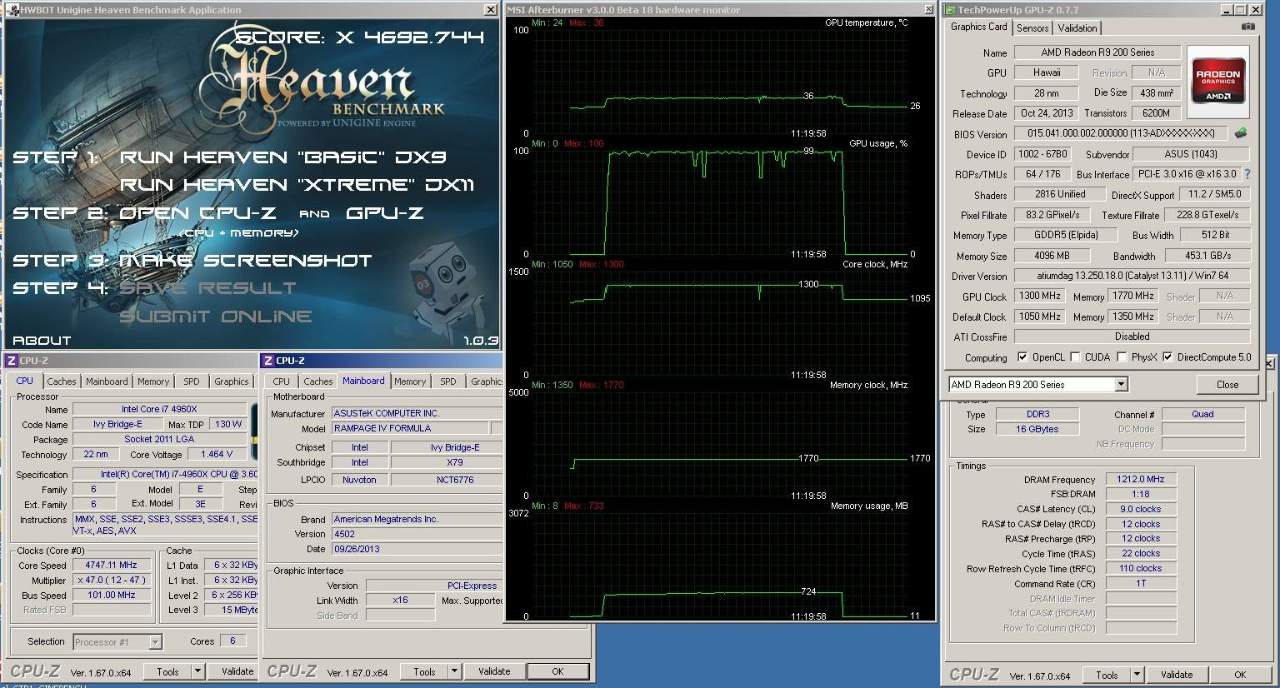1280x688 pixels.
Task: Click the About link in Heaven app
Action: tap(40, 340)
